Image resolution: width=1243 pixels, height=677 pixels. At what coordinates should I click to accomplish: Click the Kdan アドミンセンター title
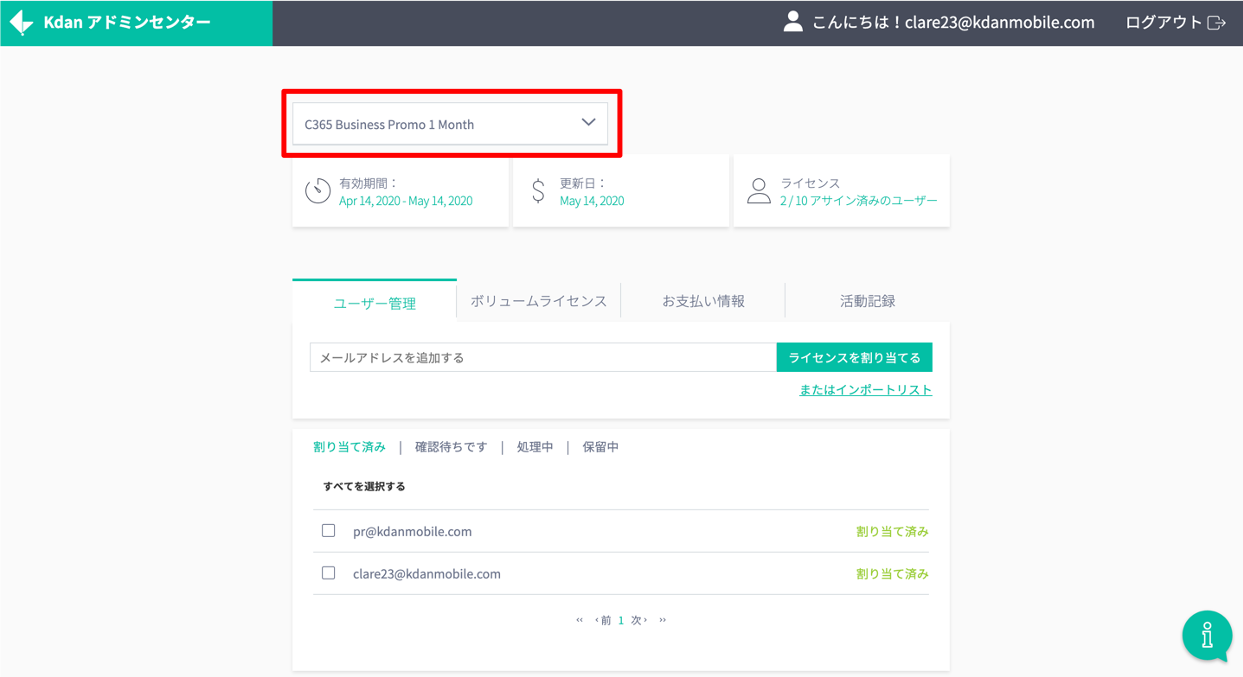coord(127,22)
